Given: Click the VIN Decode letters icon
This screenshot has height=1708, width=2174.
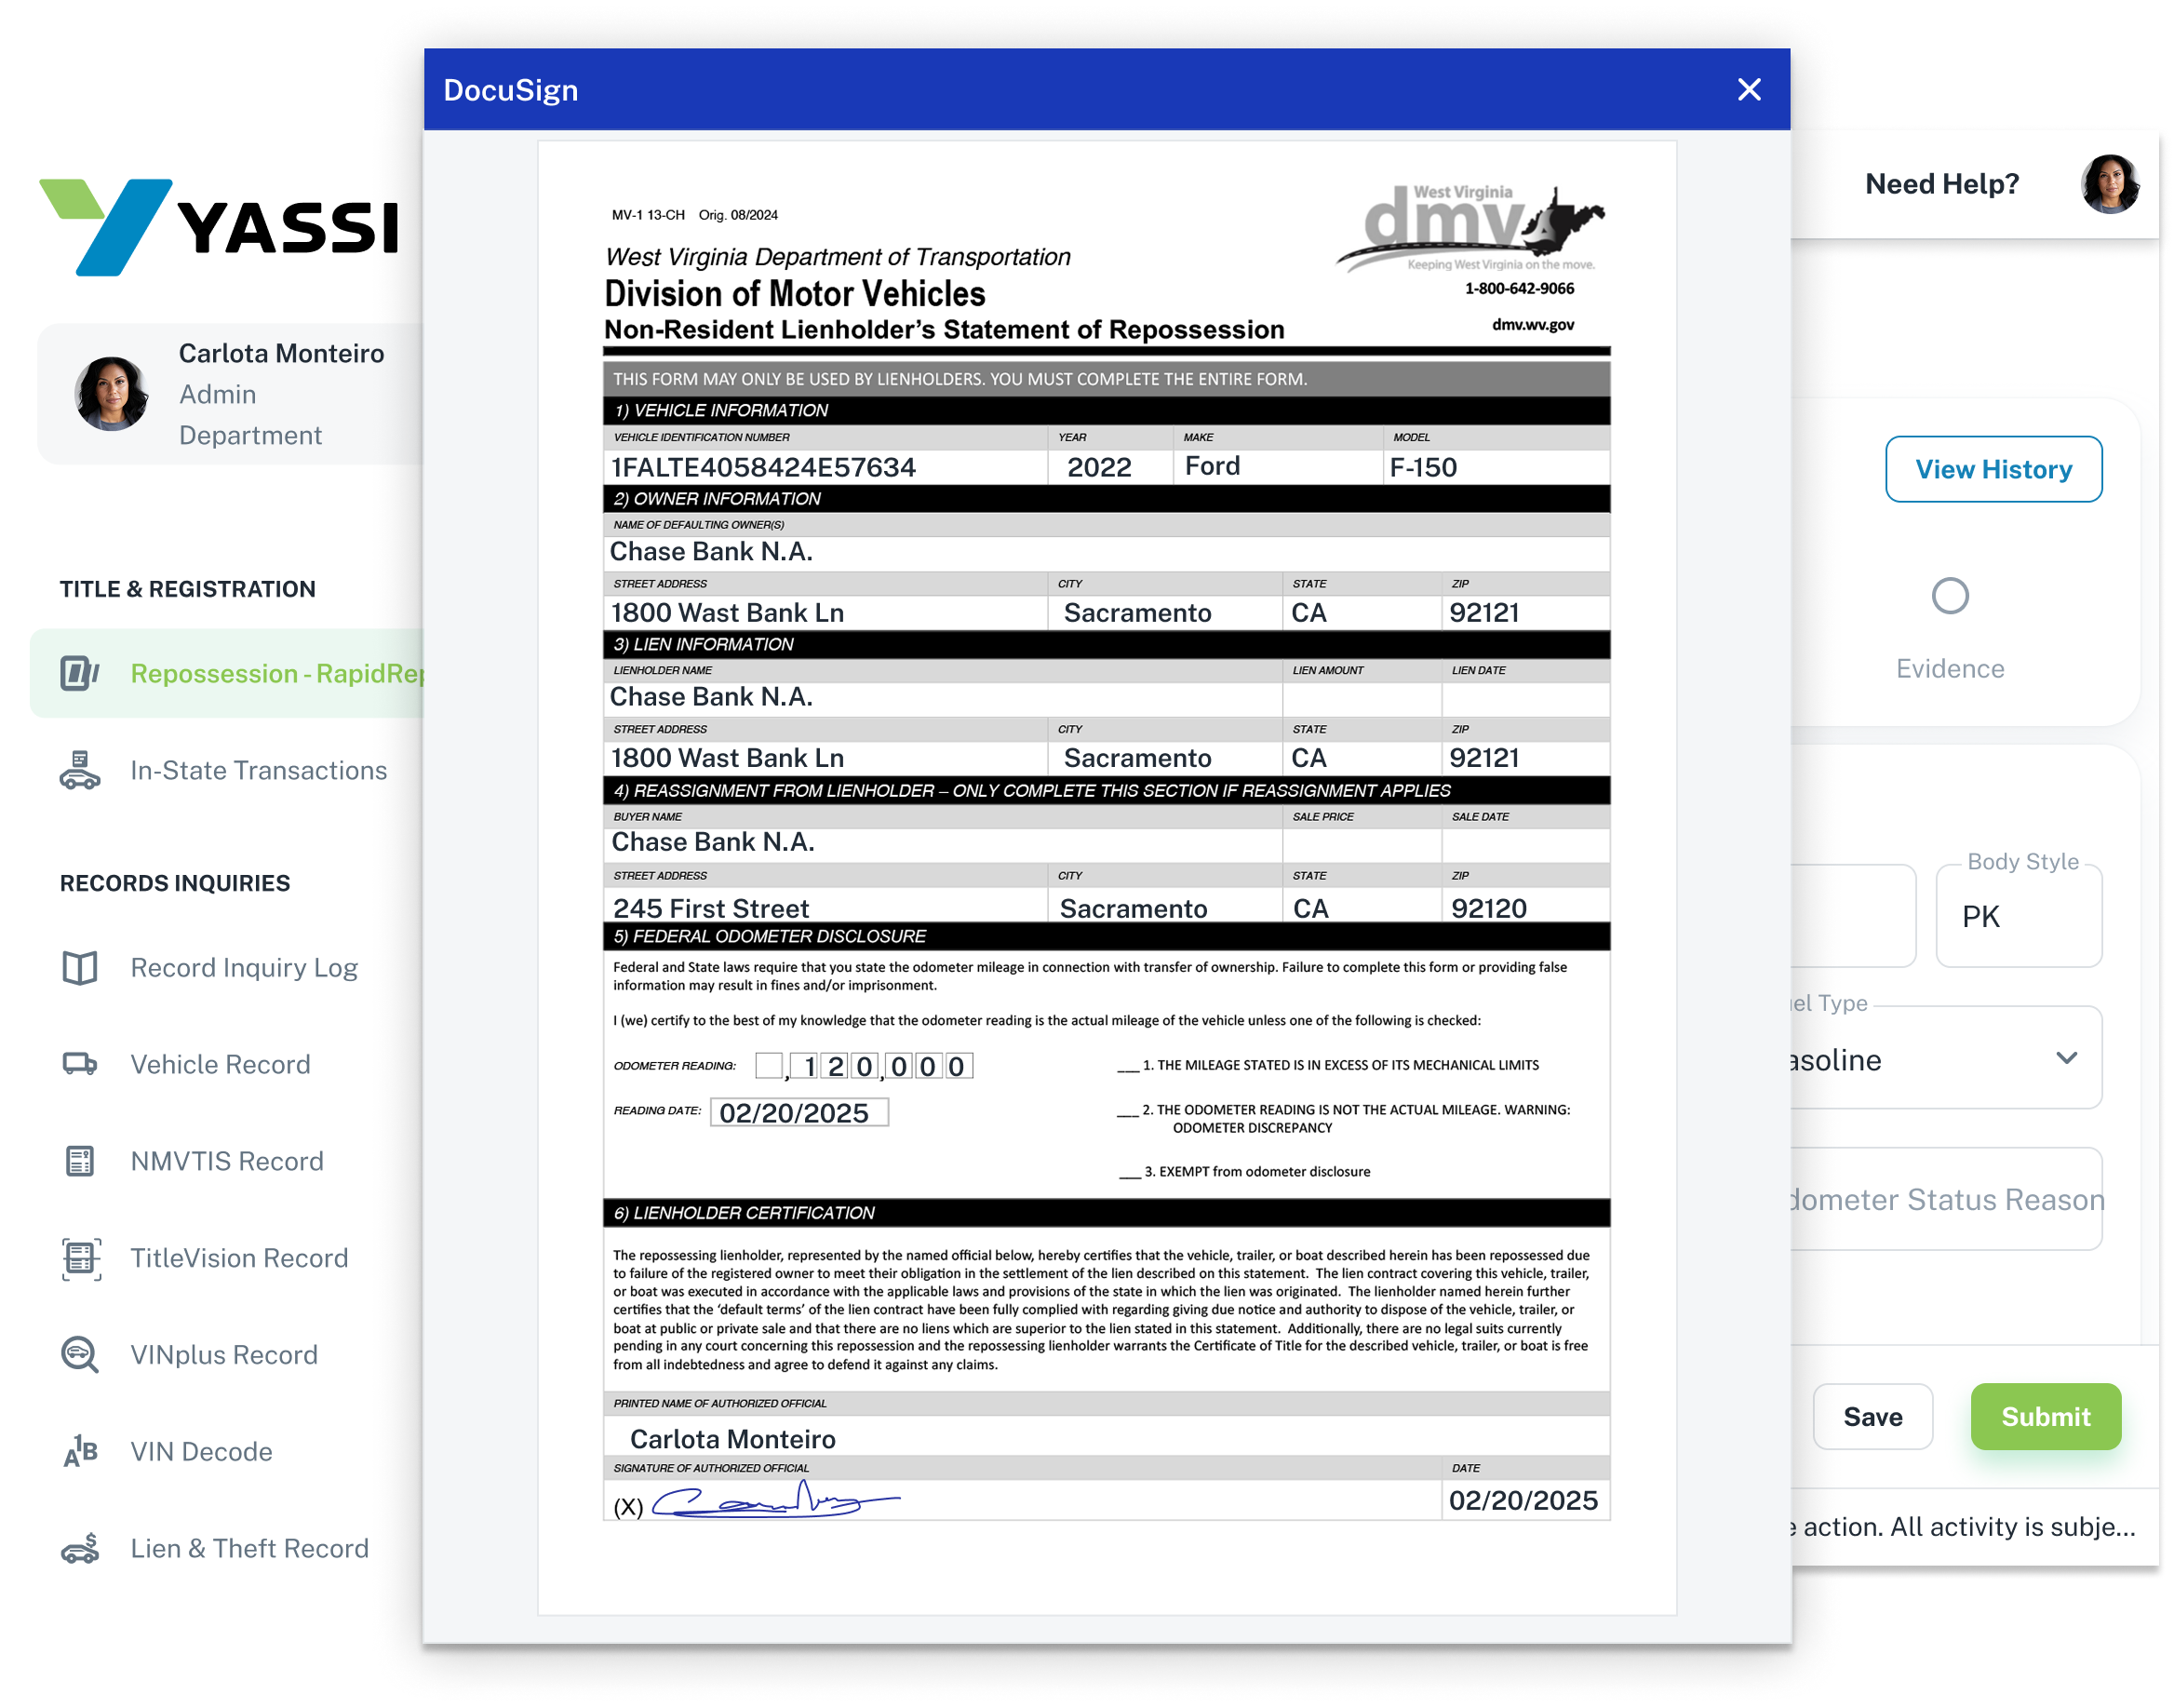Looking at the screenshot, I should (x=80, y=1451).
